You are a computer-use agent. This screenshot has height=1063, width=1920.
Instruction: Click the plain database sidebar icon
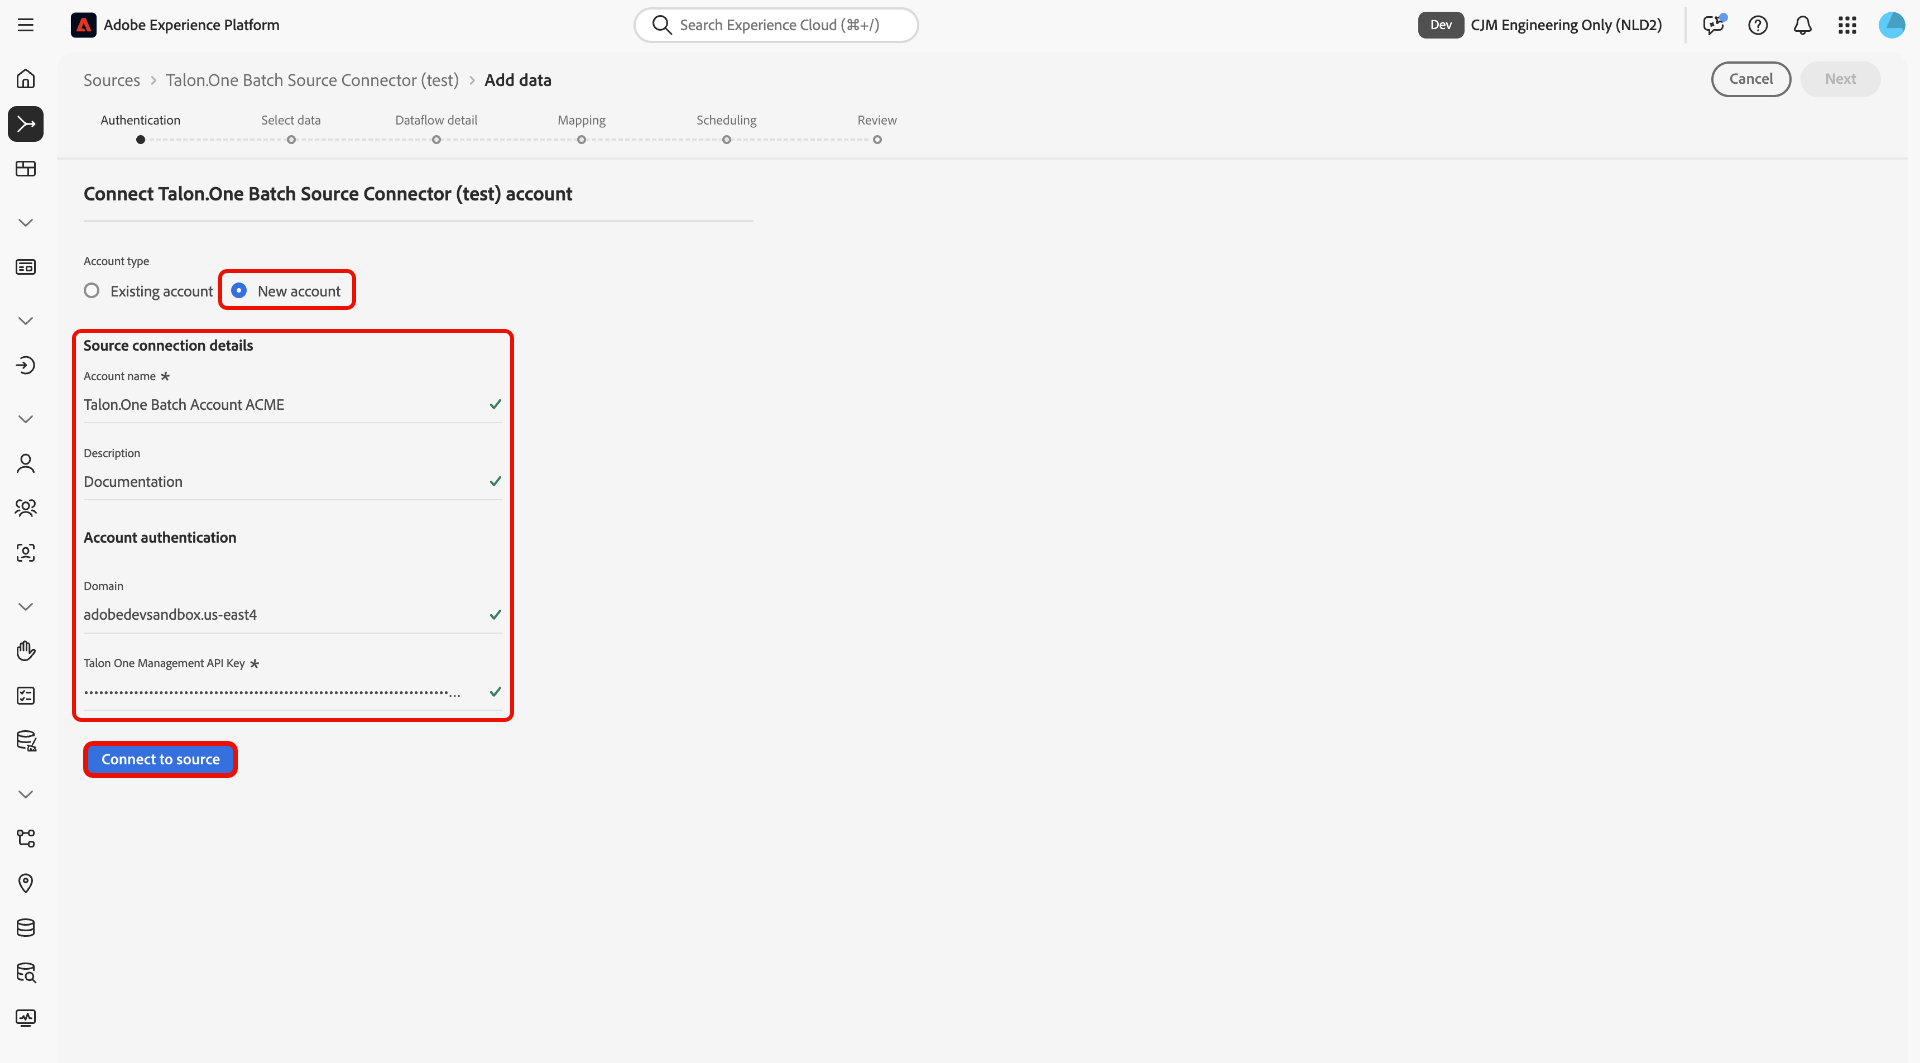tap(26, 928)
